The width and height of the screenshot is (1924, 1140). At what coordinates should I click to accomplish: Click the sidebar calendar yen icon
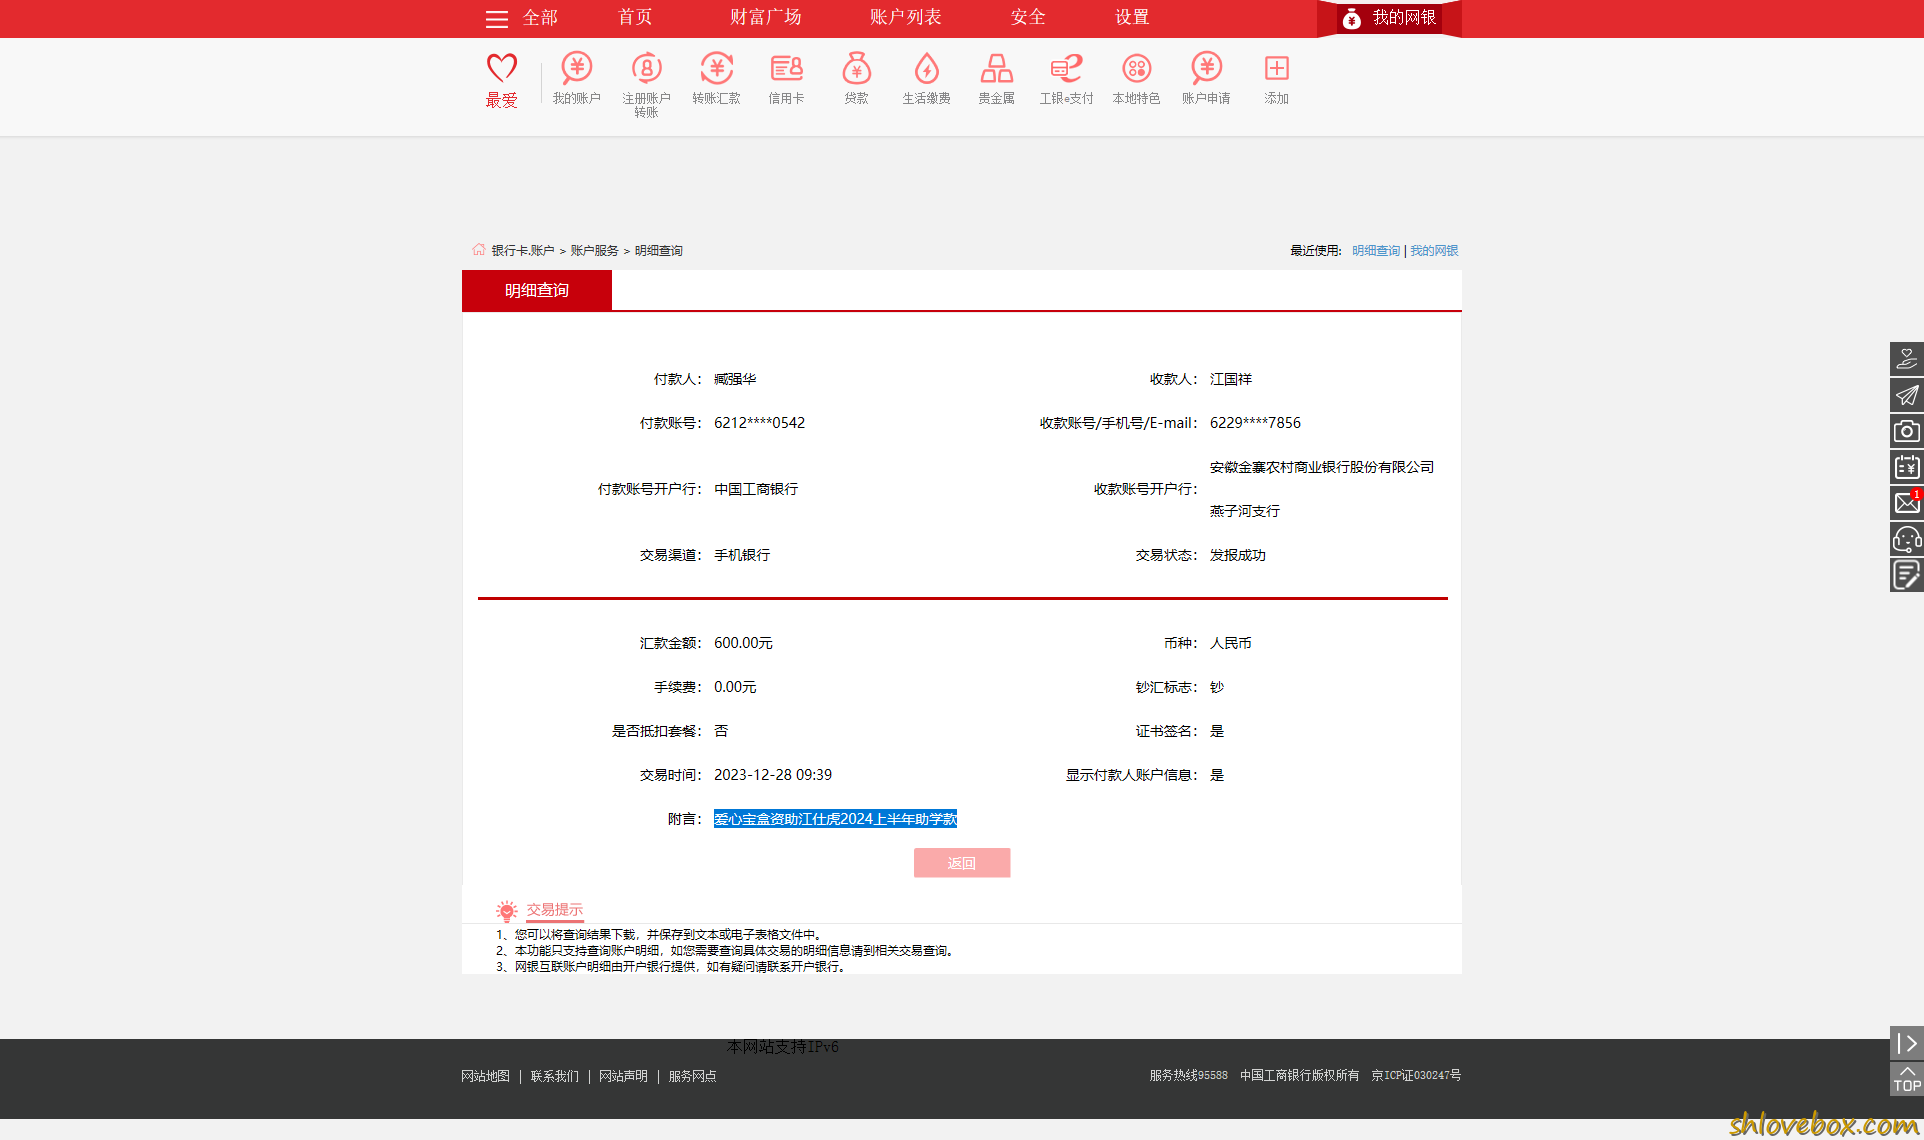[x=1906, y=467]
